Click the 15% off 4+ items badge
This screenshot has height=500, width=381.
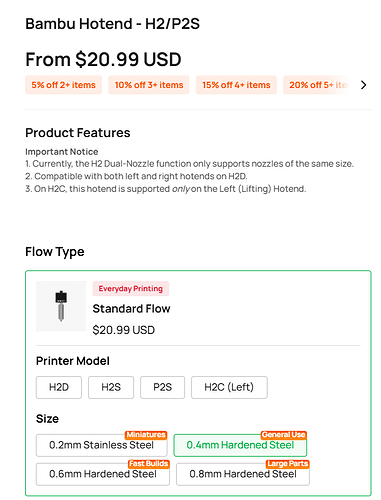(x=236, y=85)
